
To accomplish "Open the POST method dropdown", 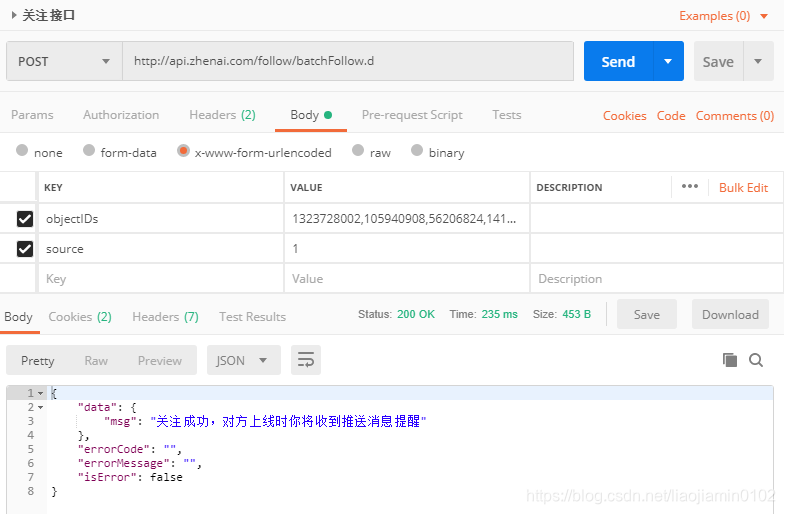I will tap(64, 61).
